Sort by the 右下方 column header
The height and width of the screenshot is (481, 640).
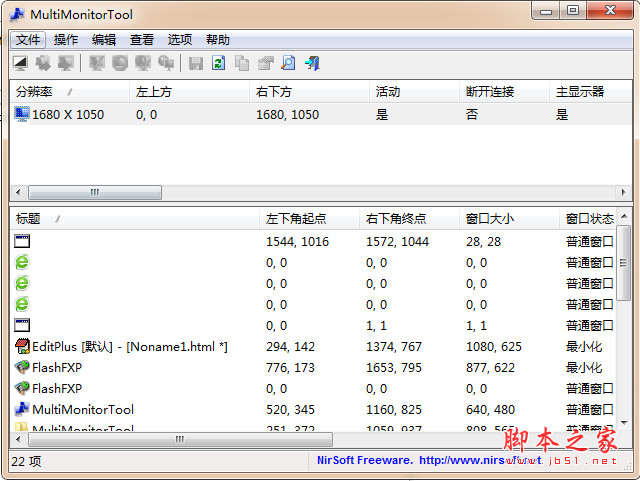pyautogui.click(x=309, y=91)
